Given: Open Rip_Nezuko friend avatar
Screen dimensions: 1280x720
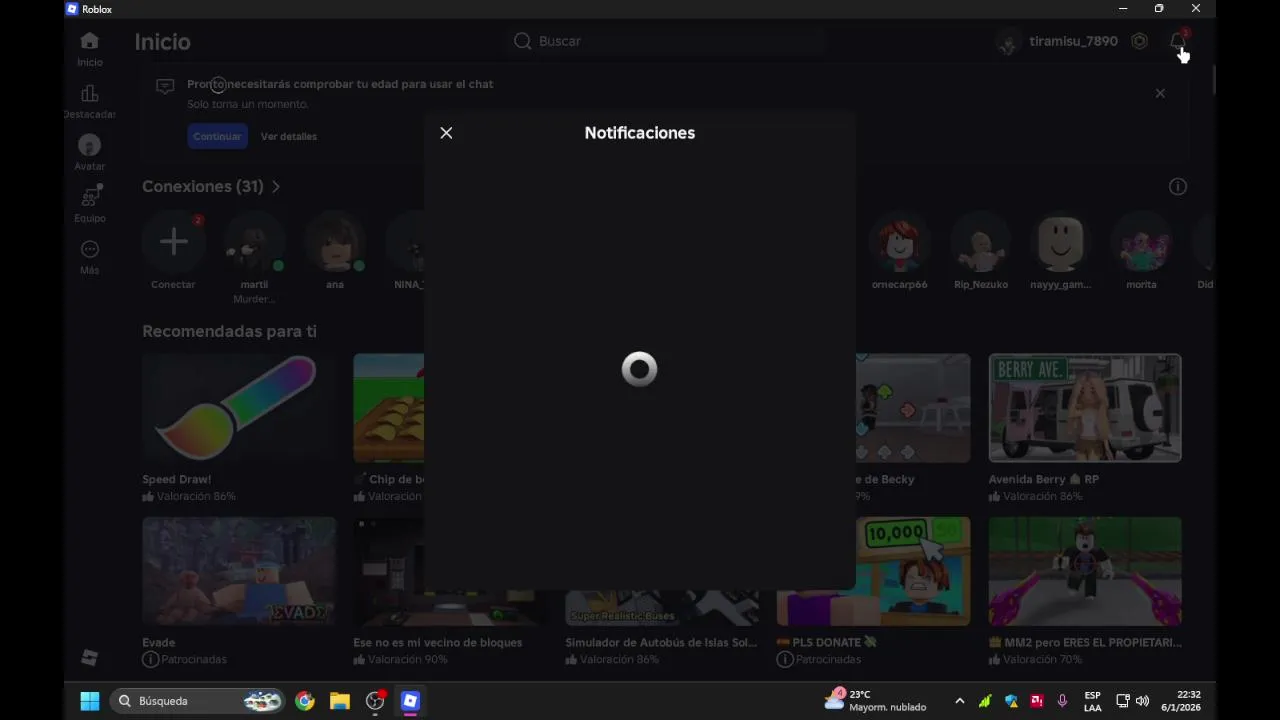Looking at the screenshot, I should pyautogui.click(x=980, y=242).
